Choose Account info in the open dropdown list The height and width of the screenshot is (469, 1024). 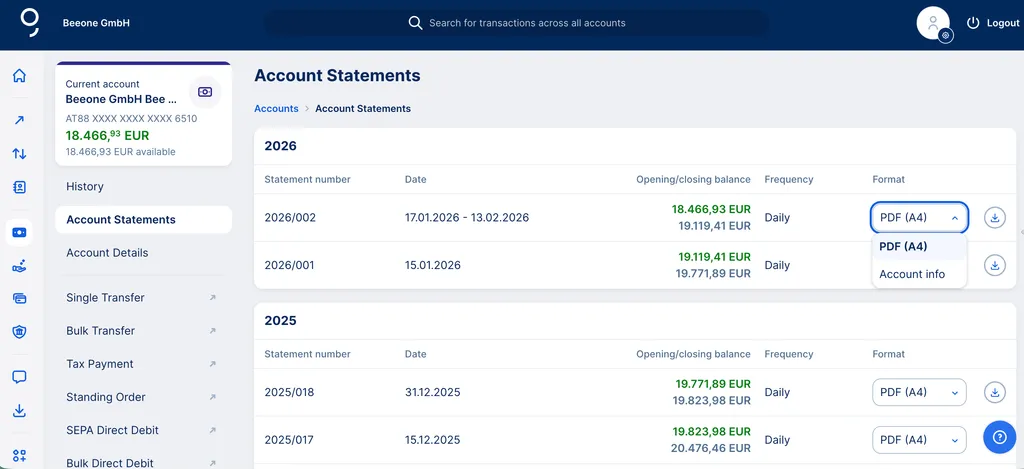pyautogui.click(x=919, y=274)
